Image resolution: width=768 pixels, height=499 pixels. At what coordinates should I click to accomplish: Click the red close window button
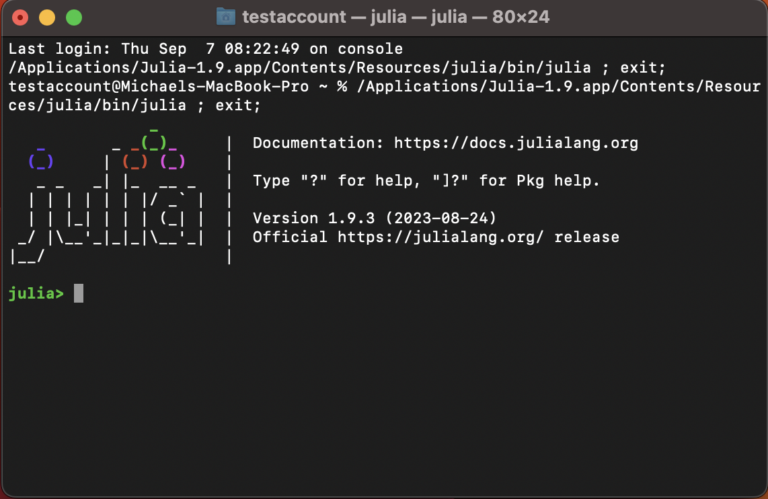coord(20,18)
